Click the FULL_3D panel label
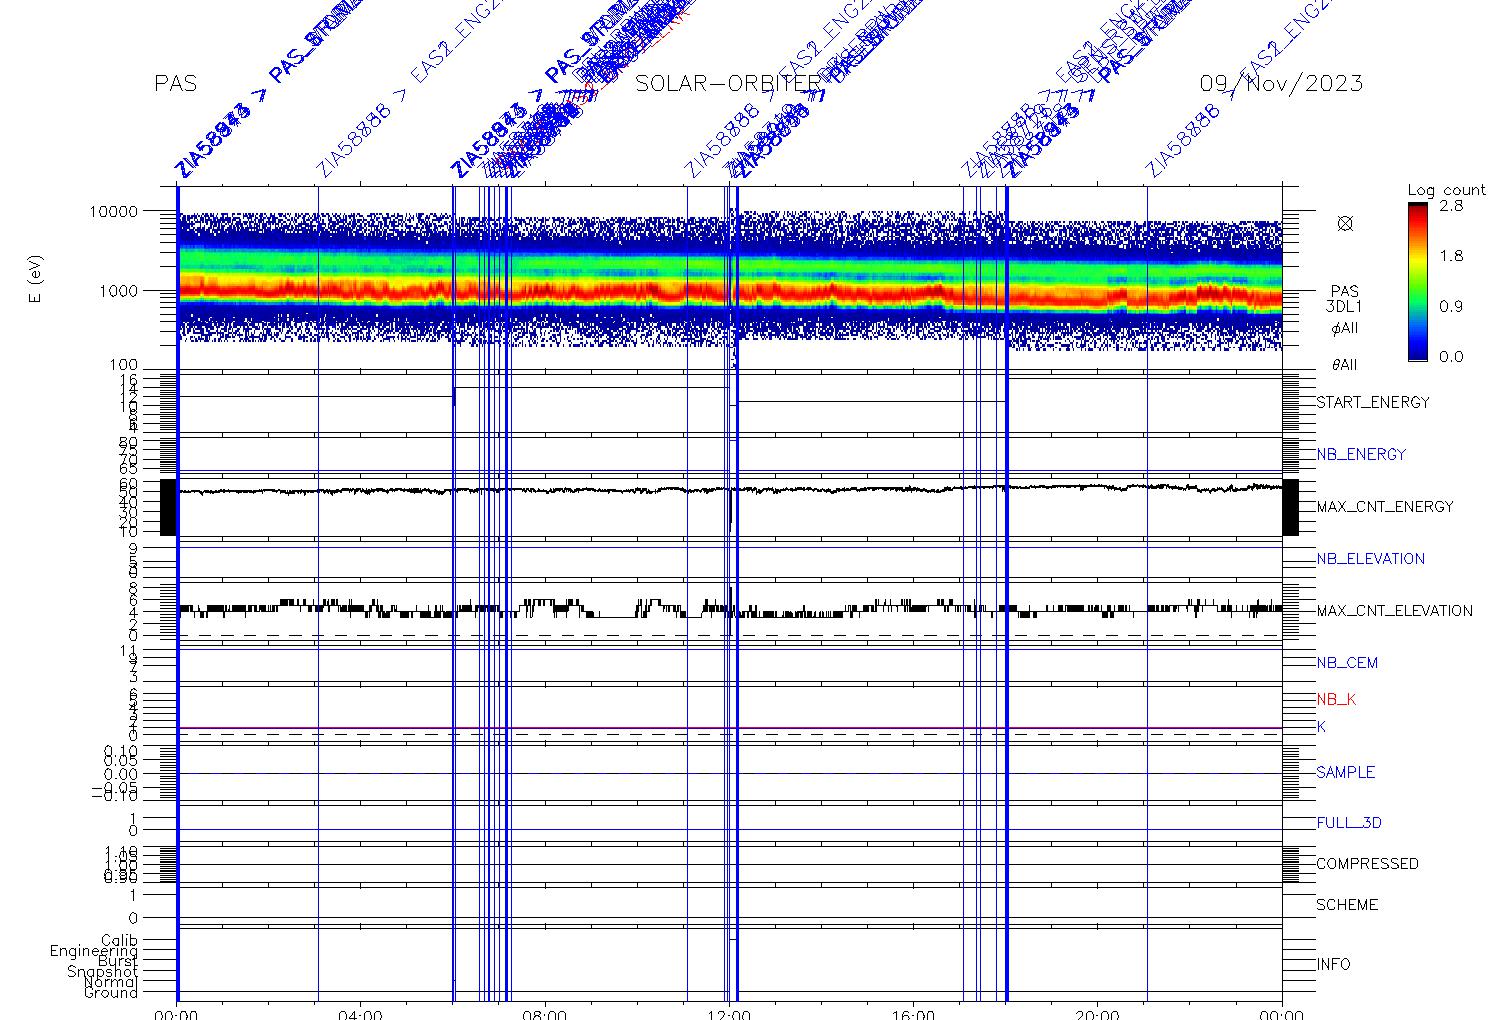 pyautogui.click(x=1349, y=823)
